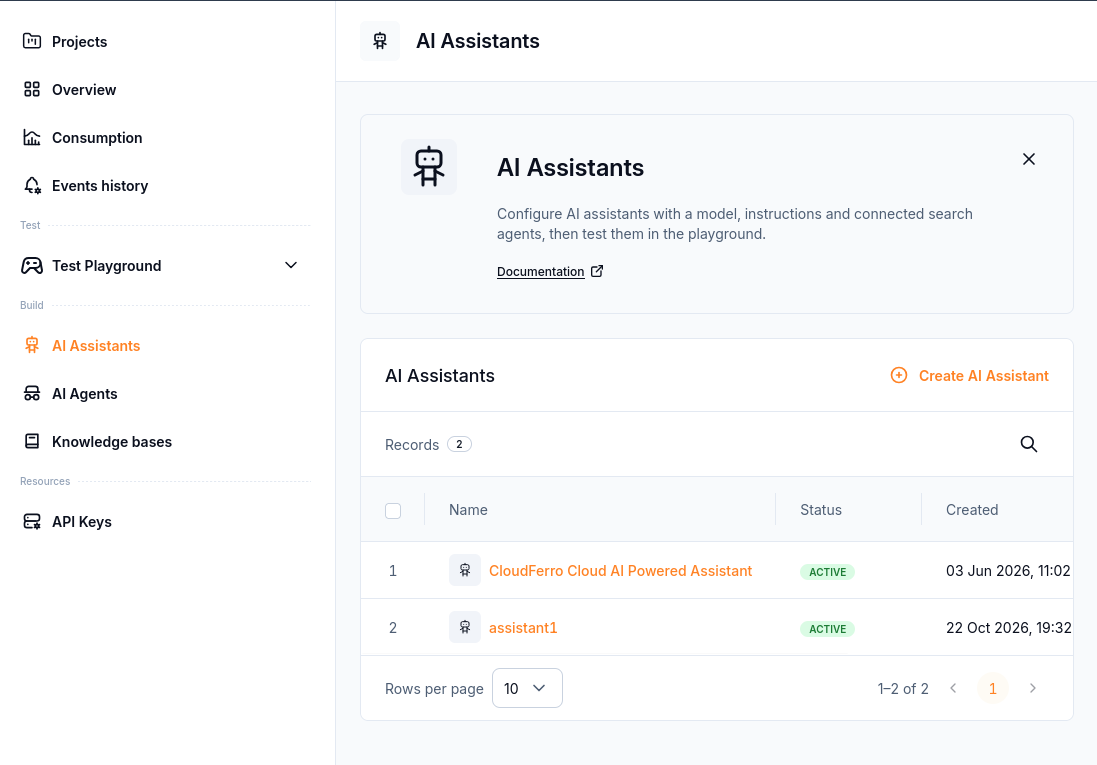This screenshot has width=1097, height=765.
Task: Click the plus icon for Create AI Assistant
Action: pos(899,375)
